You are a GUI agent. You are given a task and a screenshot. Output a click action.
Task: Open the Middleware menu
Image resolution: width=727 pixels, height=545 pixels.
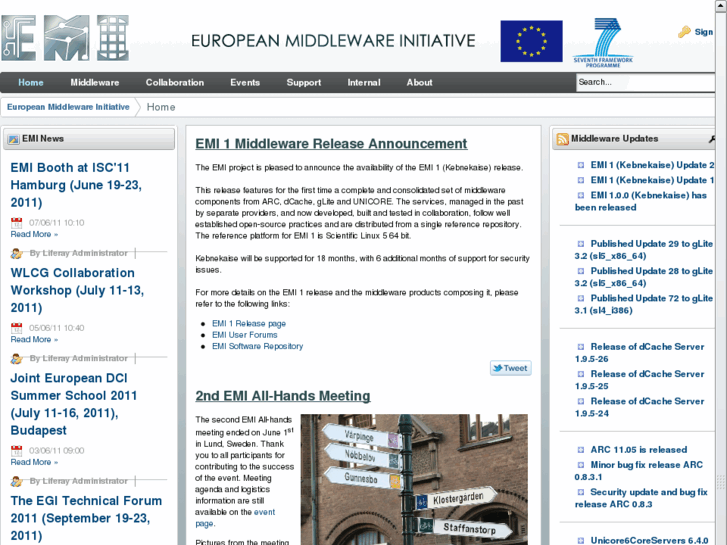pyautogui.click(x=95, y=83)
